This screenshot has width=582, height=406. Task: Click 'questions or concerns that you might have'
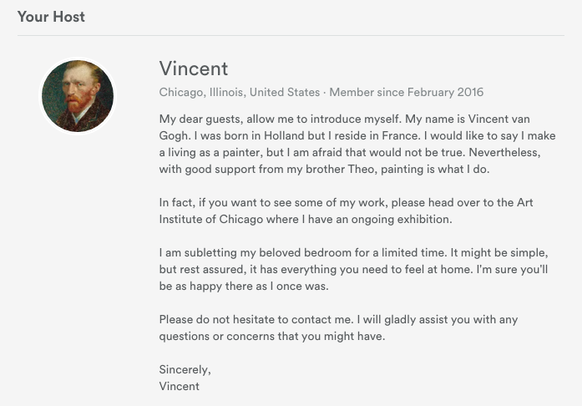(272, 336)
